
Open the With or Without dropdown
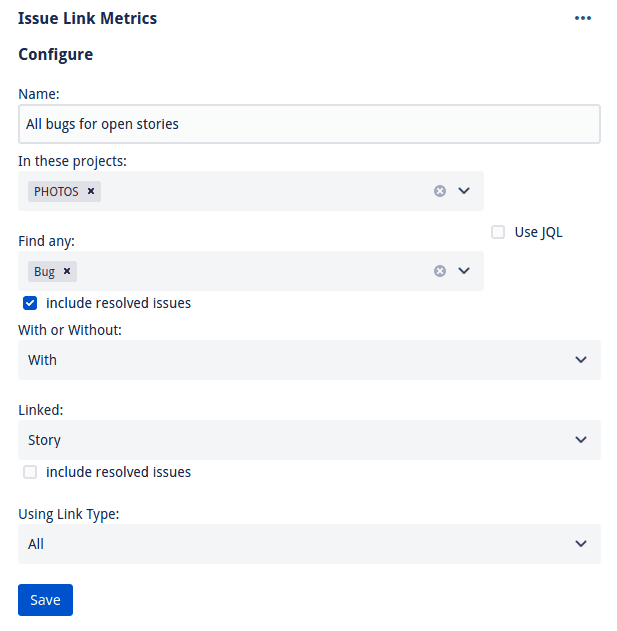point(309,360)
